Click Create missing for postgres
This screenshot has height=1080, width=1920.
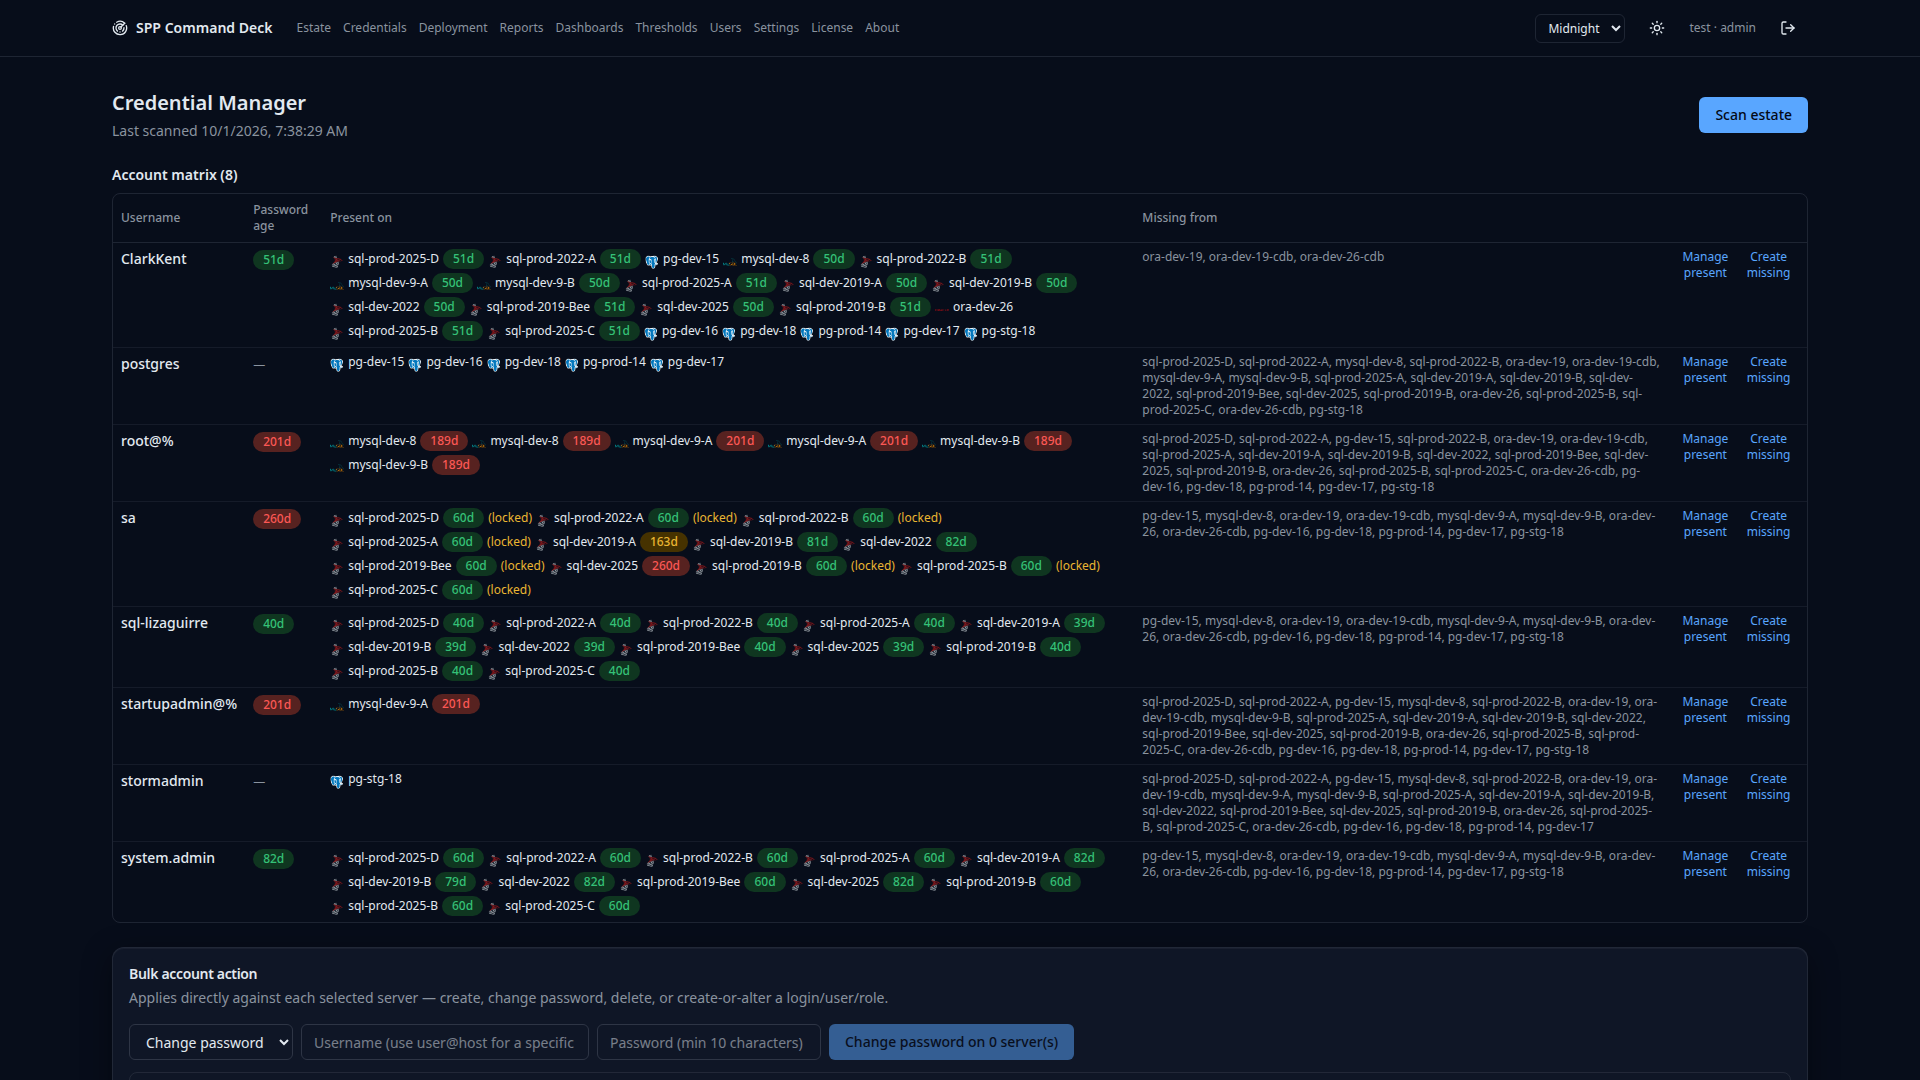pos(1768,370)
